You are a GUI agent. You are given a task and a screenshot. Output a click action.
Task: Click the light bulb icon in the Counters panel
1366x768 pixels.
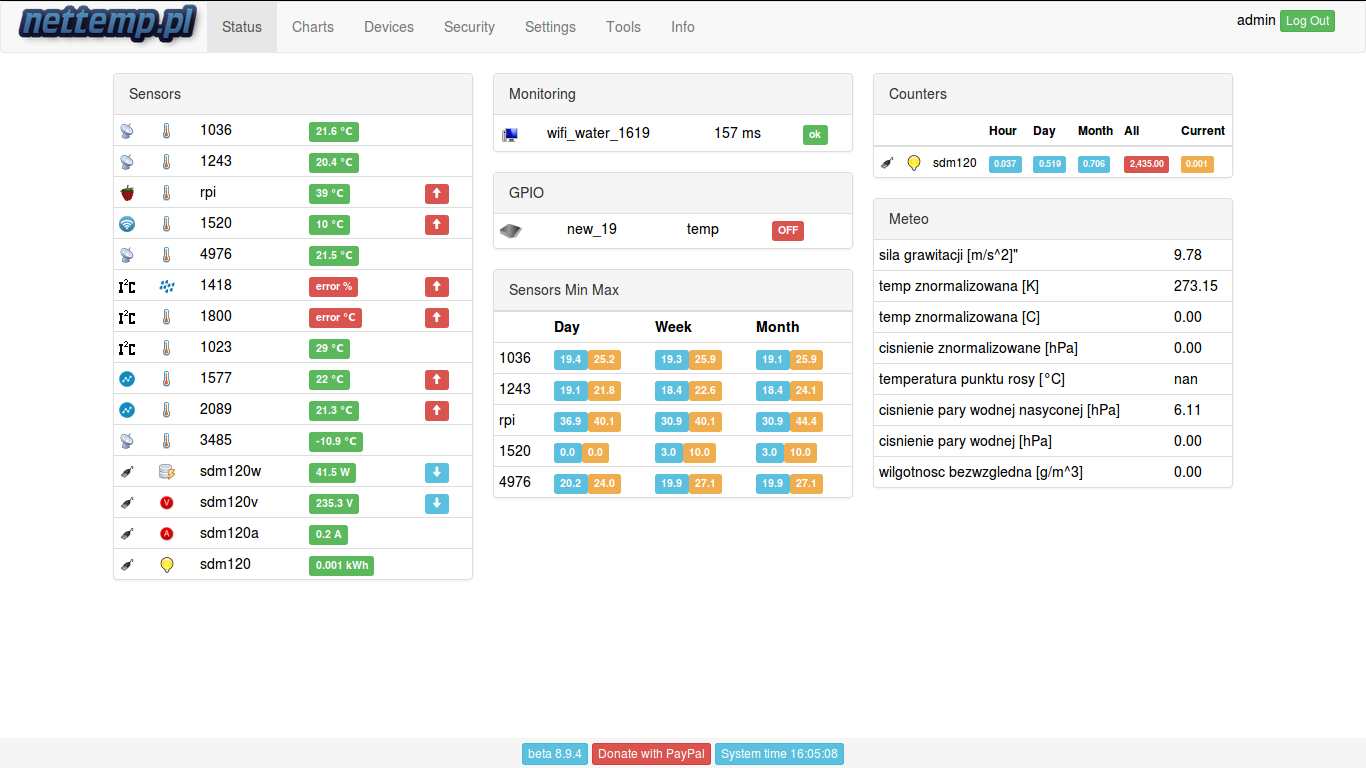click(914, 163)
